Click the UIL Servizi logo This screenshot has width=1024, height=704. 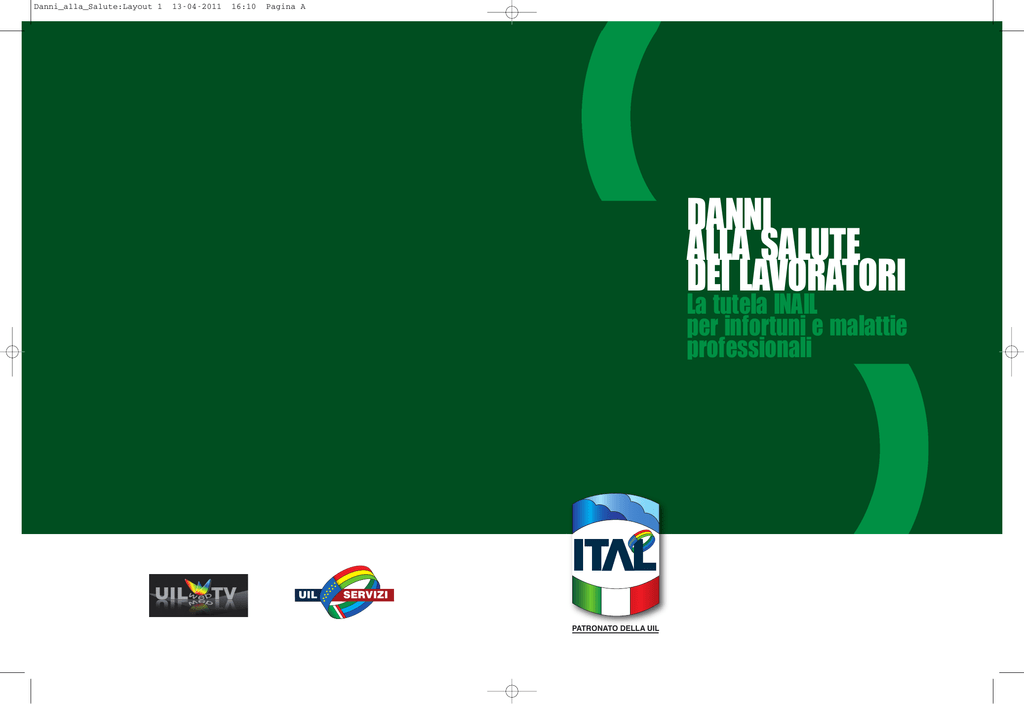point(344,592)
